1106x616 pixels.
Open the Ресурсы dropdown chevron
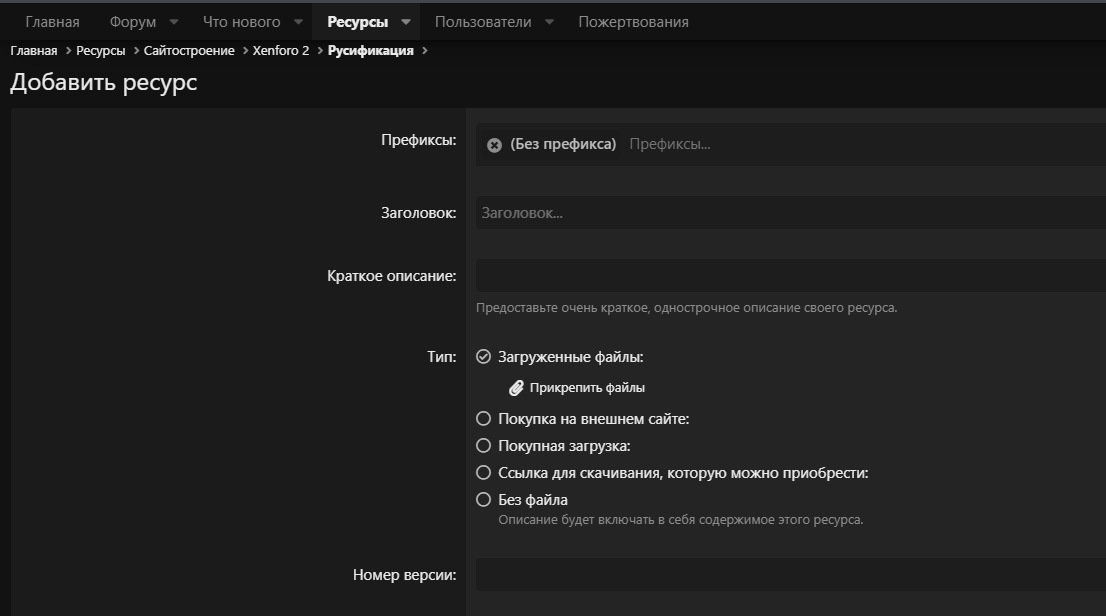(406, 20)
